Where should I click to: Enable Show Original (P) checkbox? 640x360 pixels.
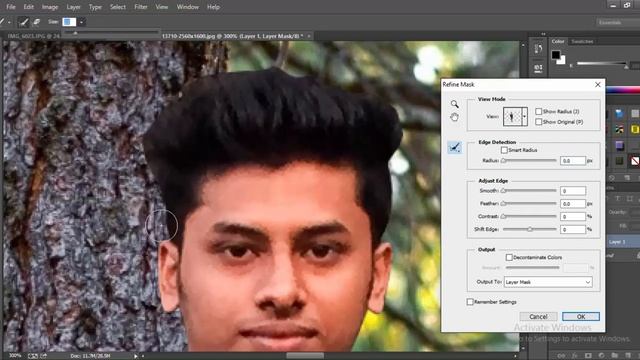(538, 122)
